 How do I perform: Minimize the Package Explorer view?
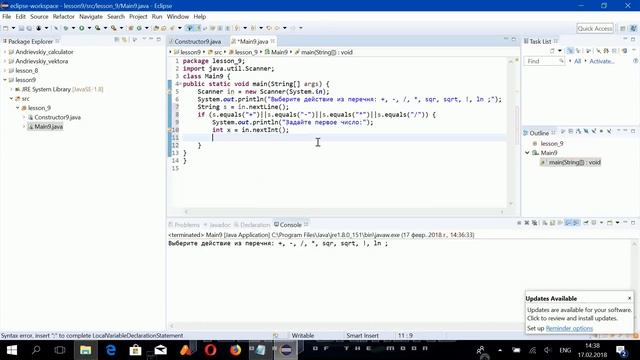click(151, 39)
